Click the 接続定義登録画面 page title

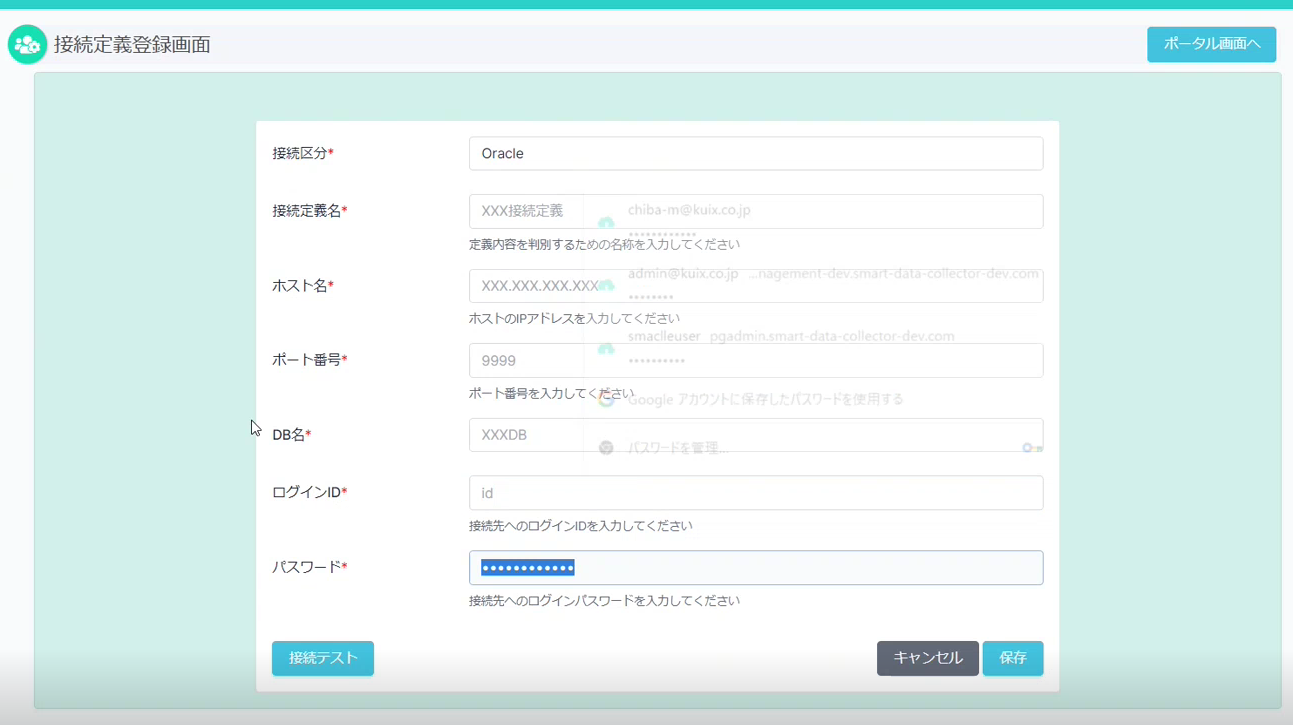(x=132, y=45)
